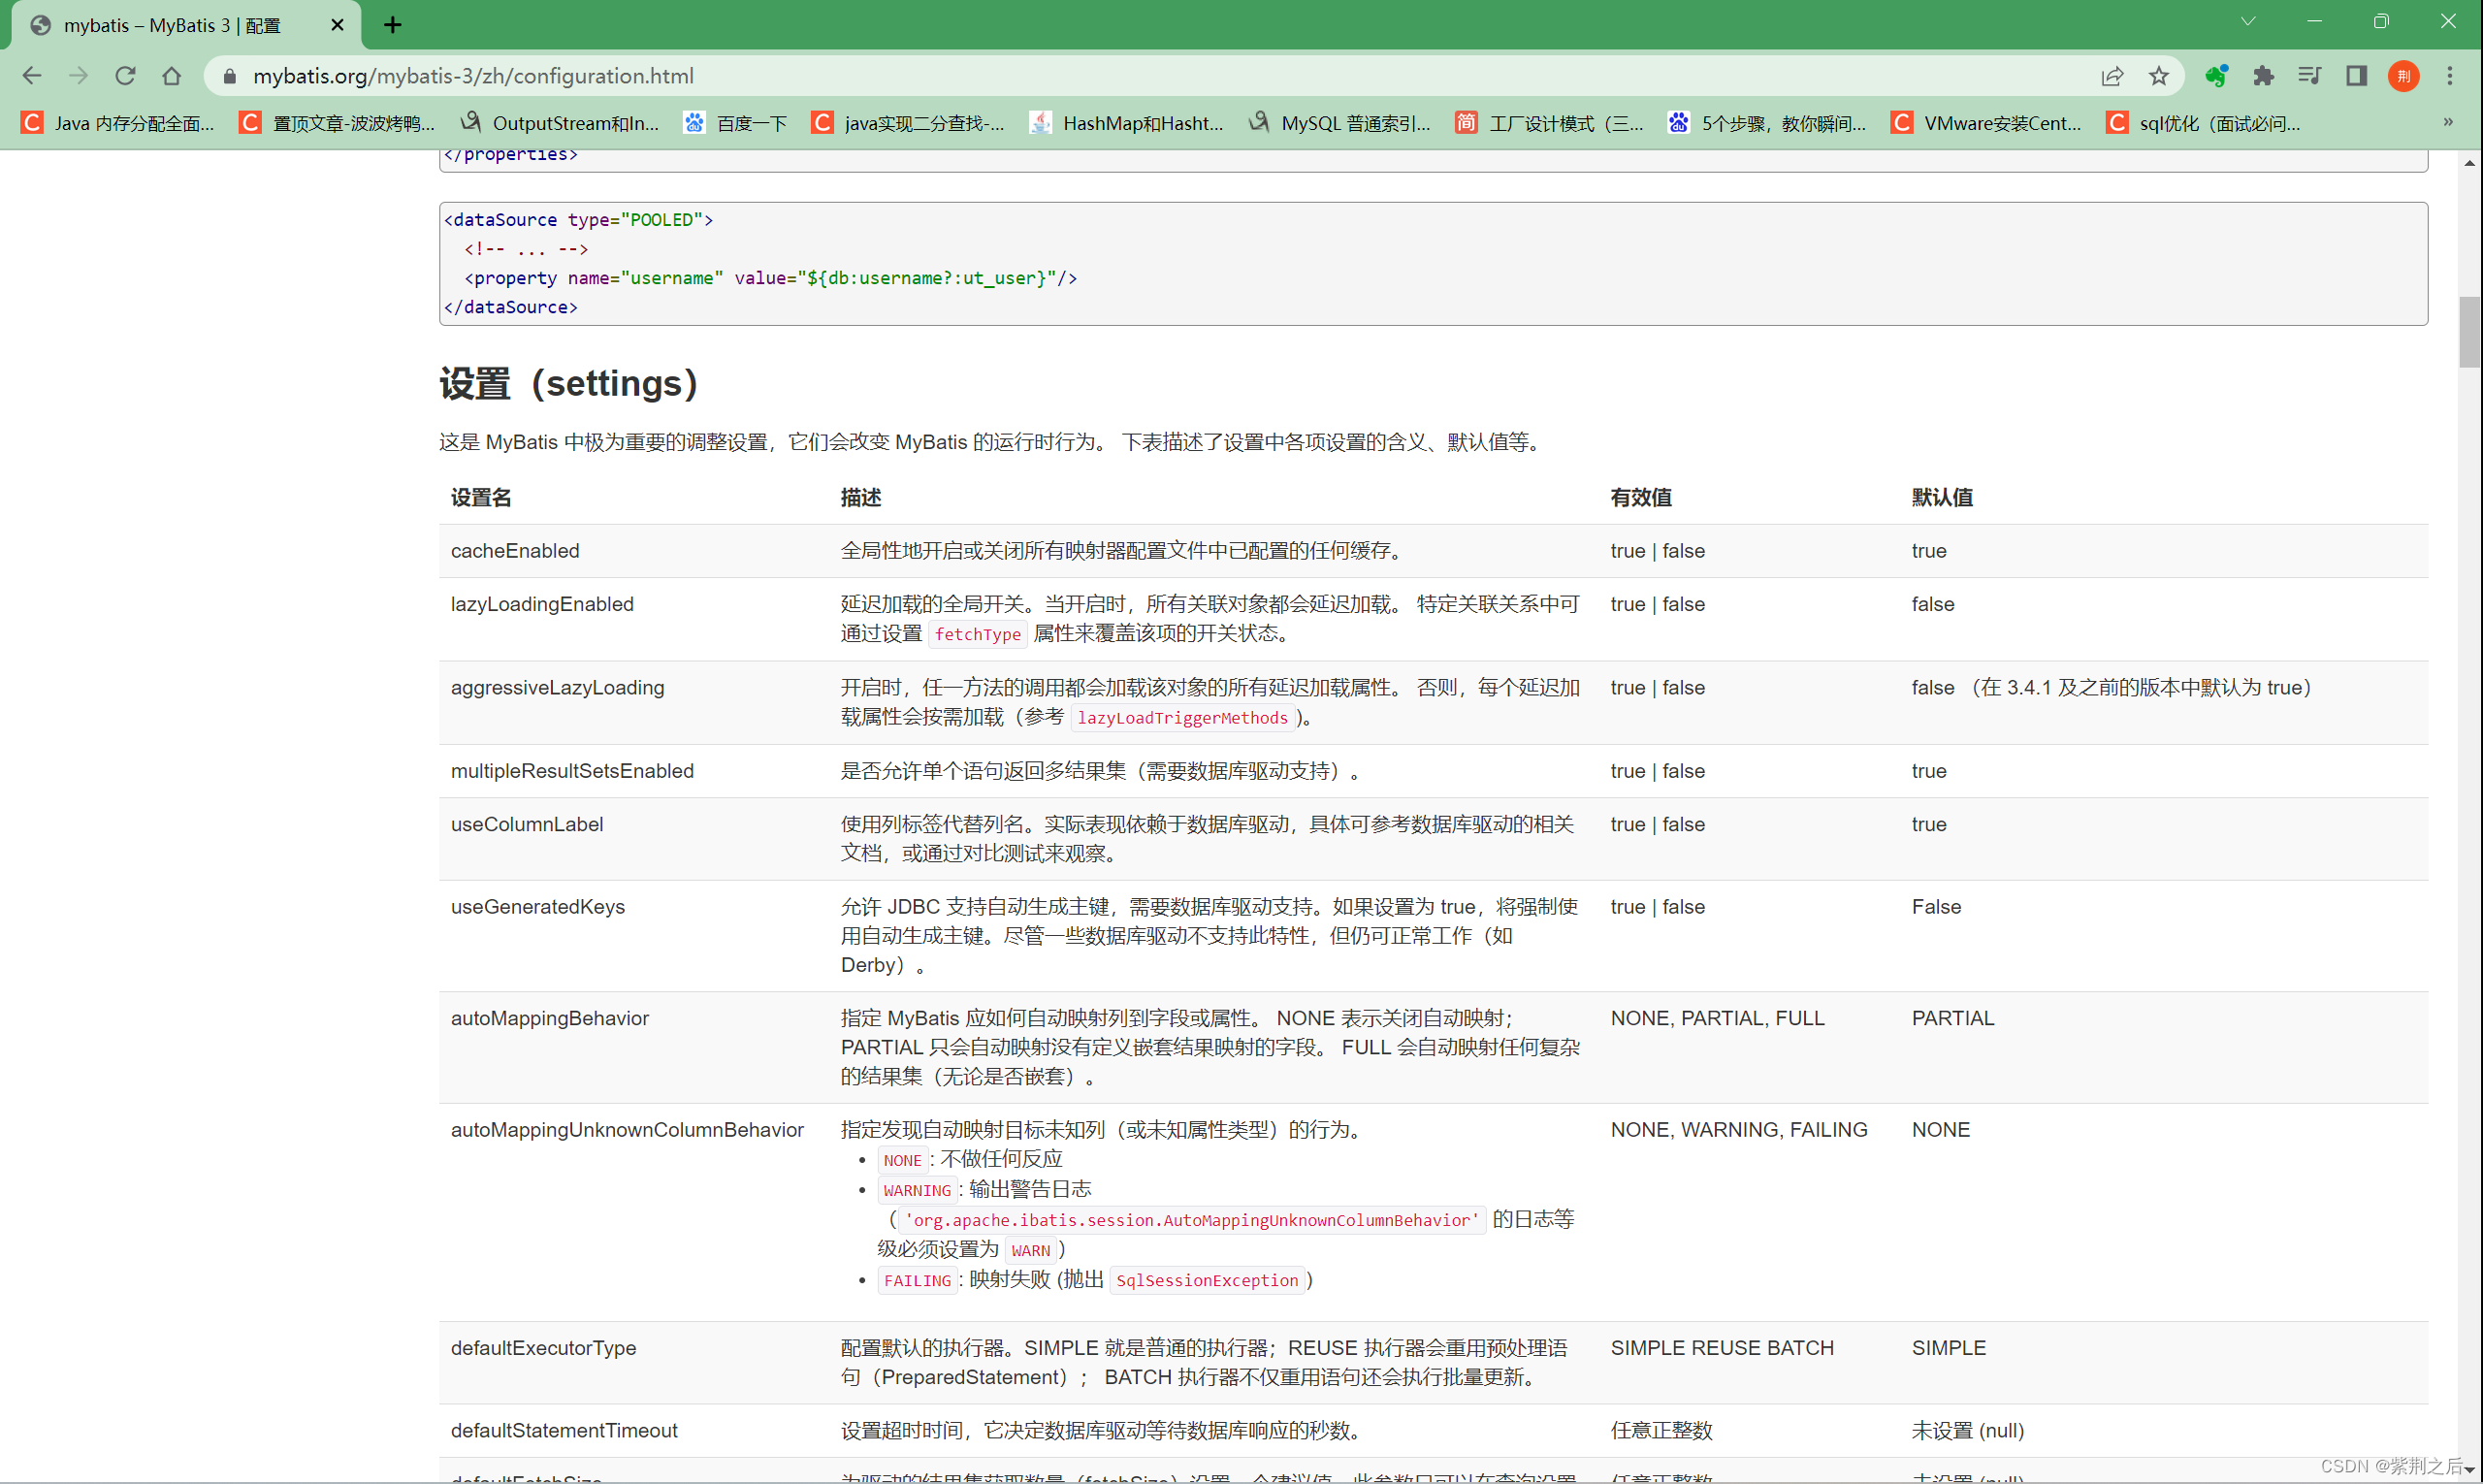Open the media control icon
Screen dimensions: 2483x1484
(x=2309, y=76)
